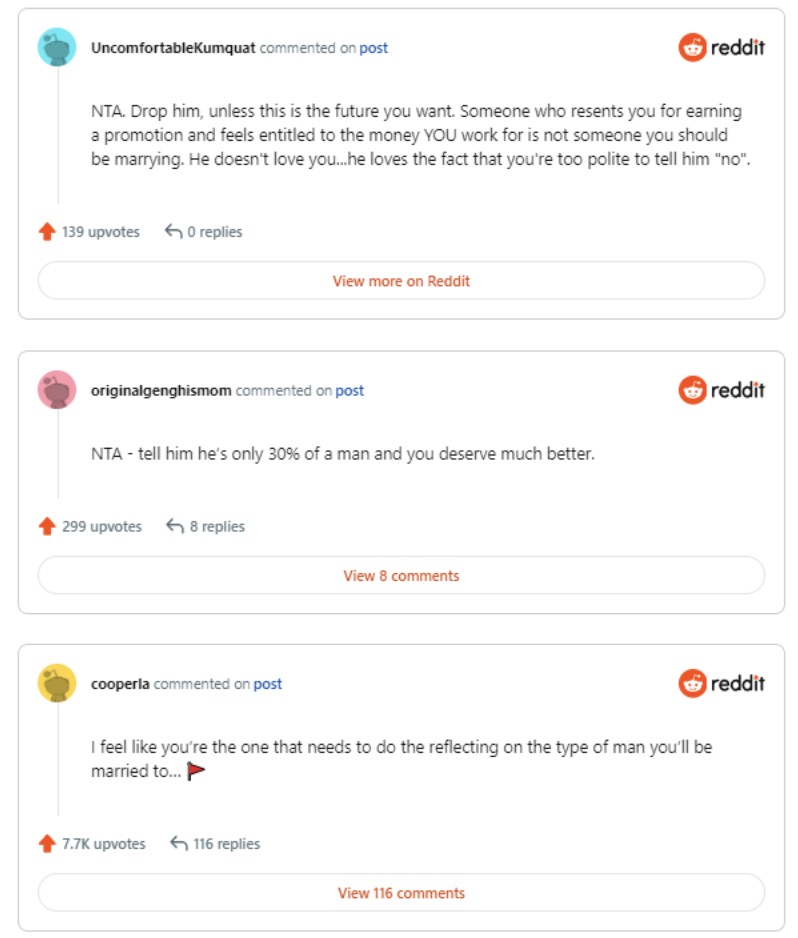The width and height of the screenshot is (798, 938).
Task: Click cooperla's yellow avatar icon
Action: click(57, 684)
